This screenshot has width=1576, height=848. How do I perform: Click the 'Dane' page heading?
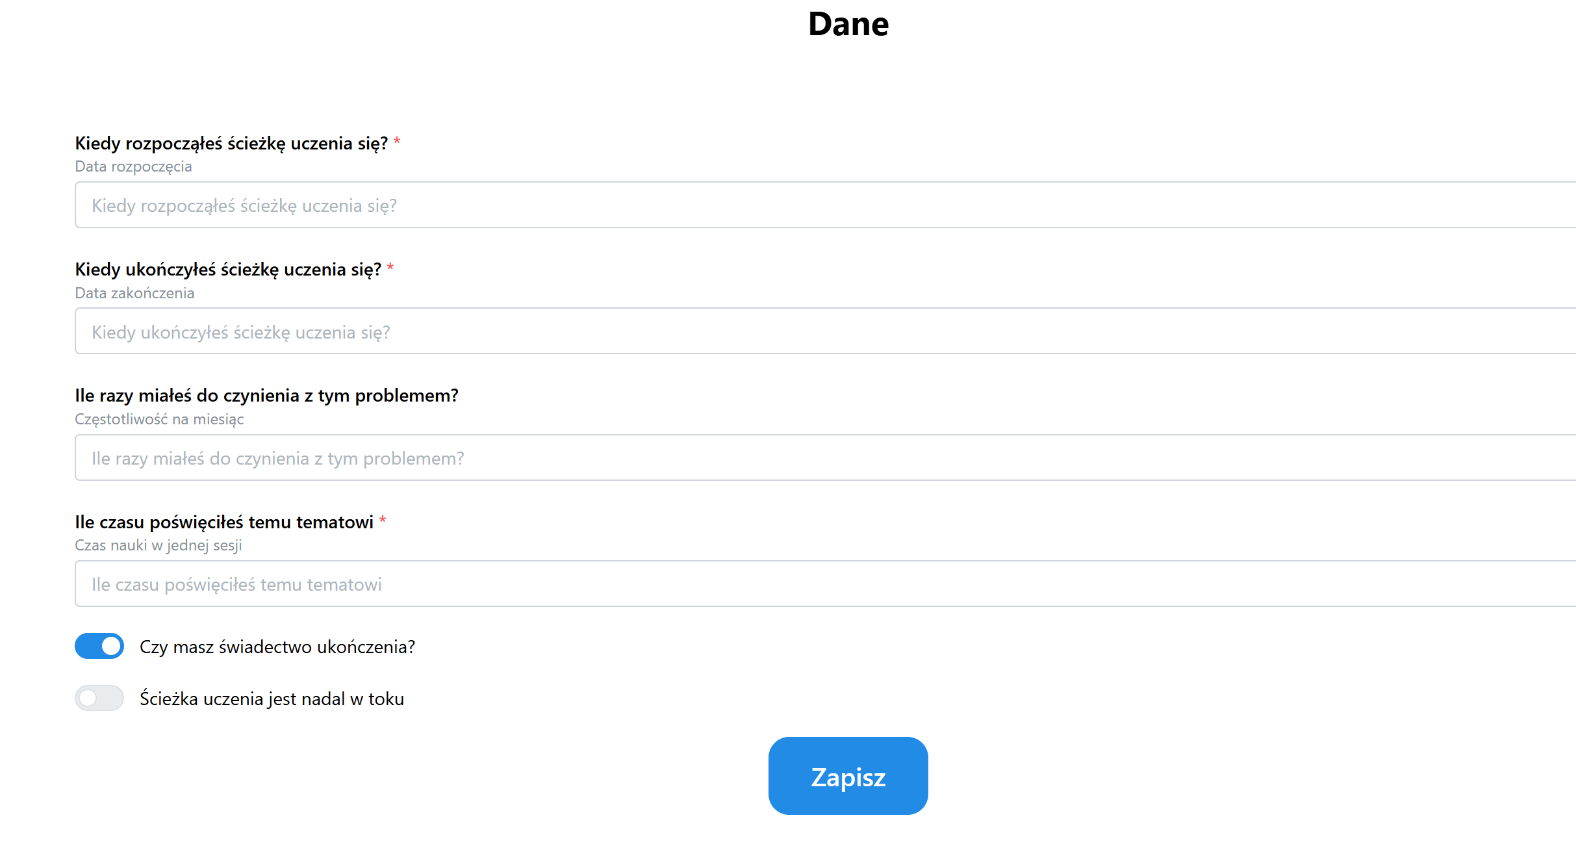click(848, 24)
